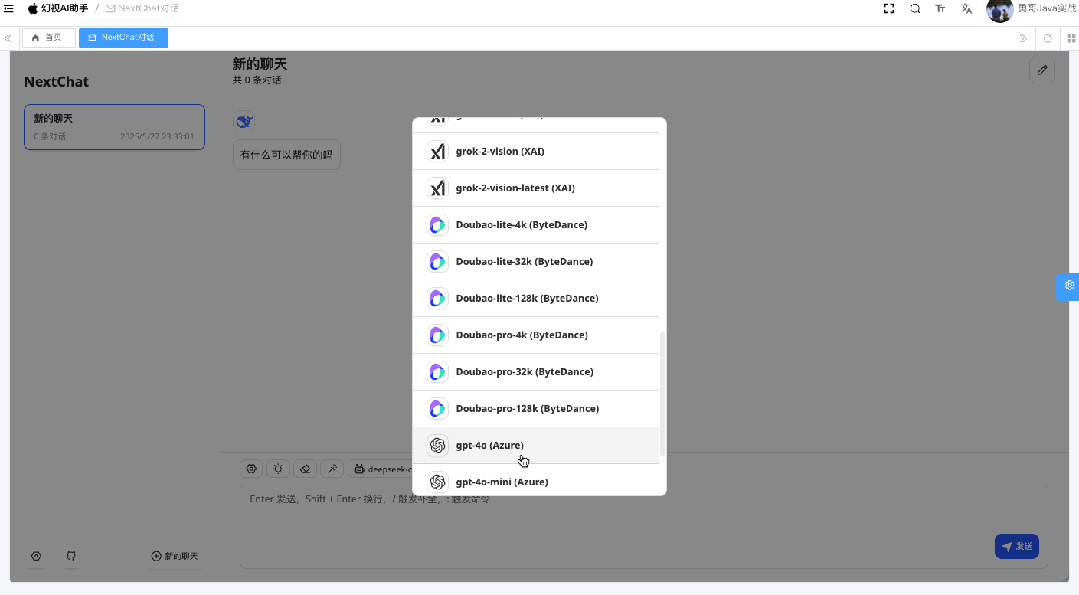
Task: Open the tab grid options icon
Action: (1071, 39)
